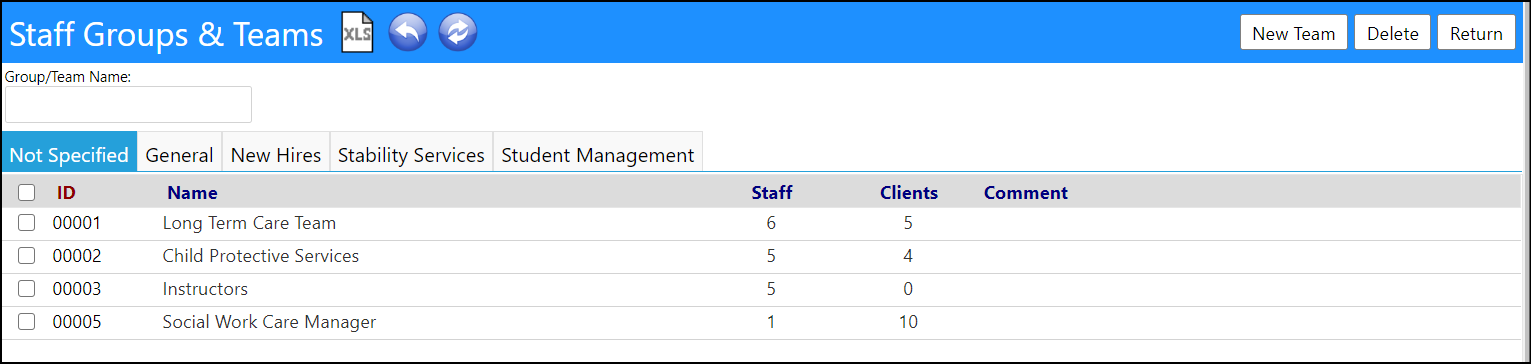
Task: Check the box for Long Term Care Team
Action: (27, 223)
